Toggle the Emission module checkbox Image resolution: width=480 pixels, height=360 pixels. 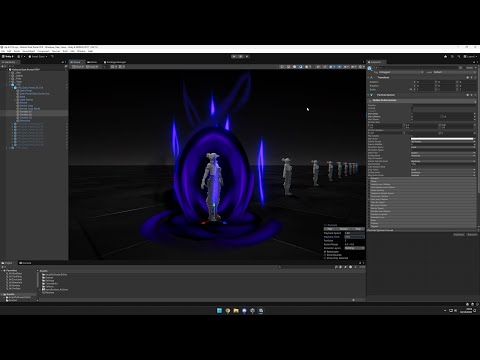(369, 178)
